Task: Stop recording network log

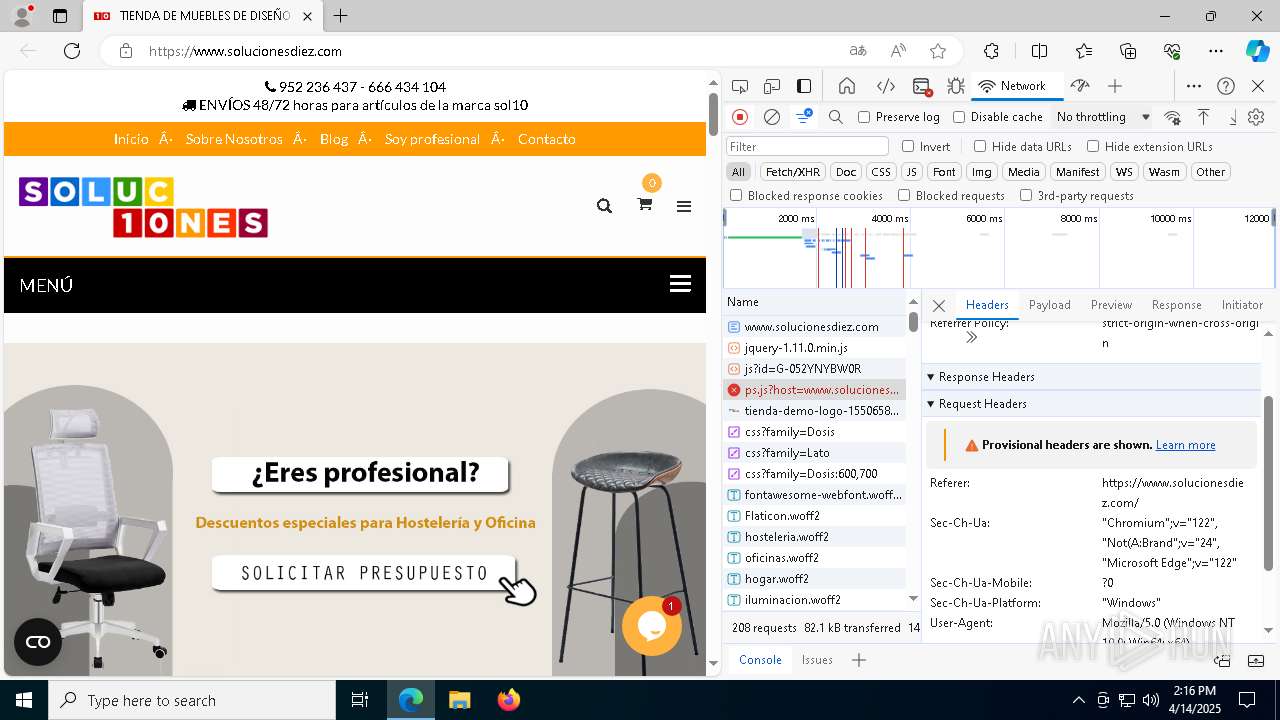Action: click(x=740, y=117)
